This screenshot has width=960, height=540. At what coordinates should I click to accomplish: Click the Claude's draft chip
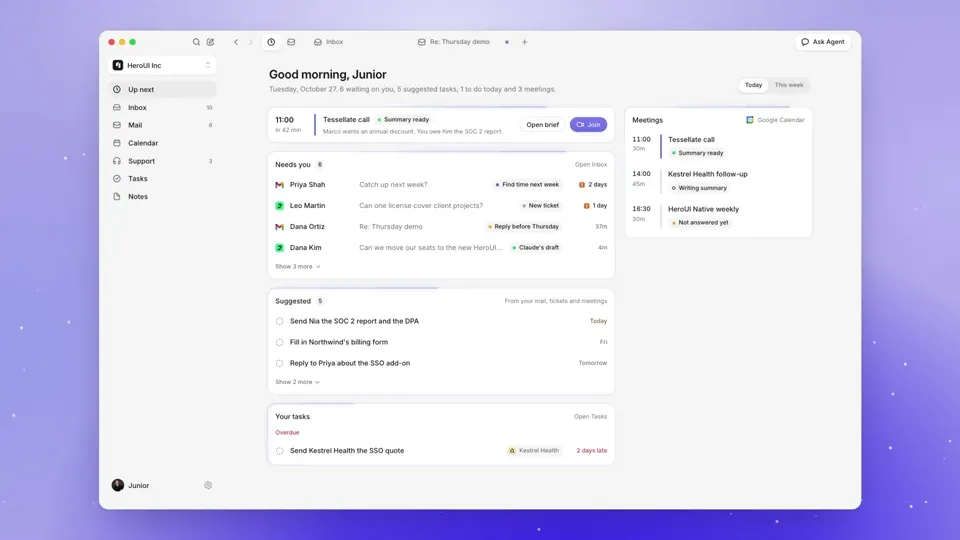(x=536, y=248)
